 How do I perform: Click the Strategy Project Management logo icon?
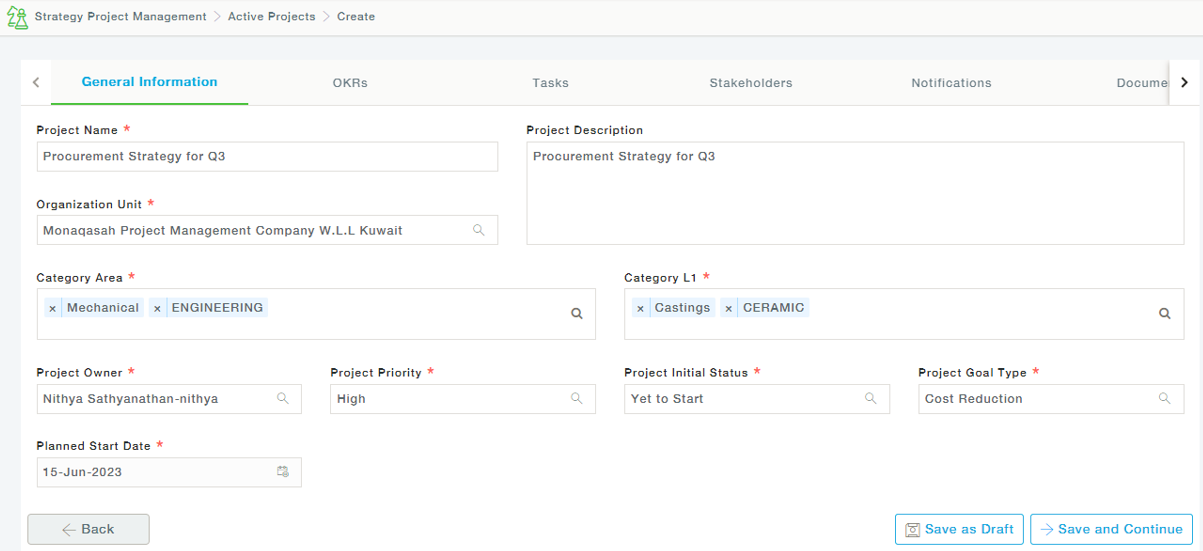point(17,17)
